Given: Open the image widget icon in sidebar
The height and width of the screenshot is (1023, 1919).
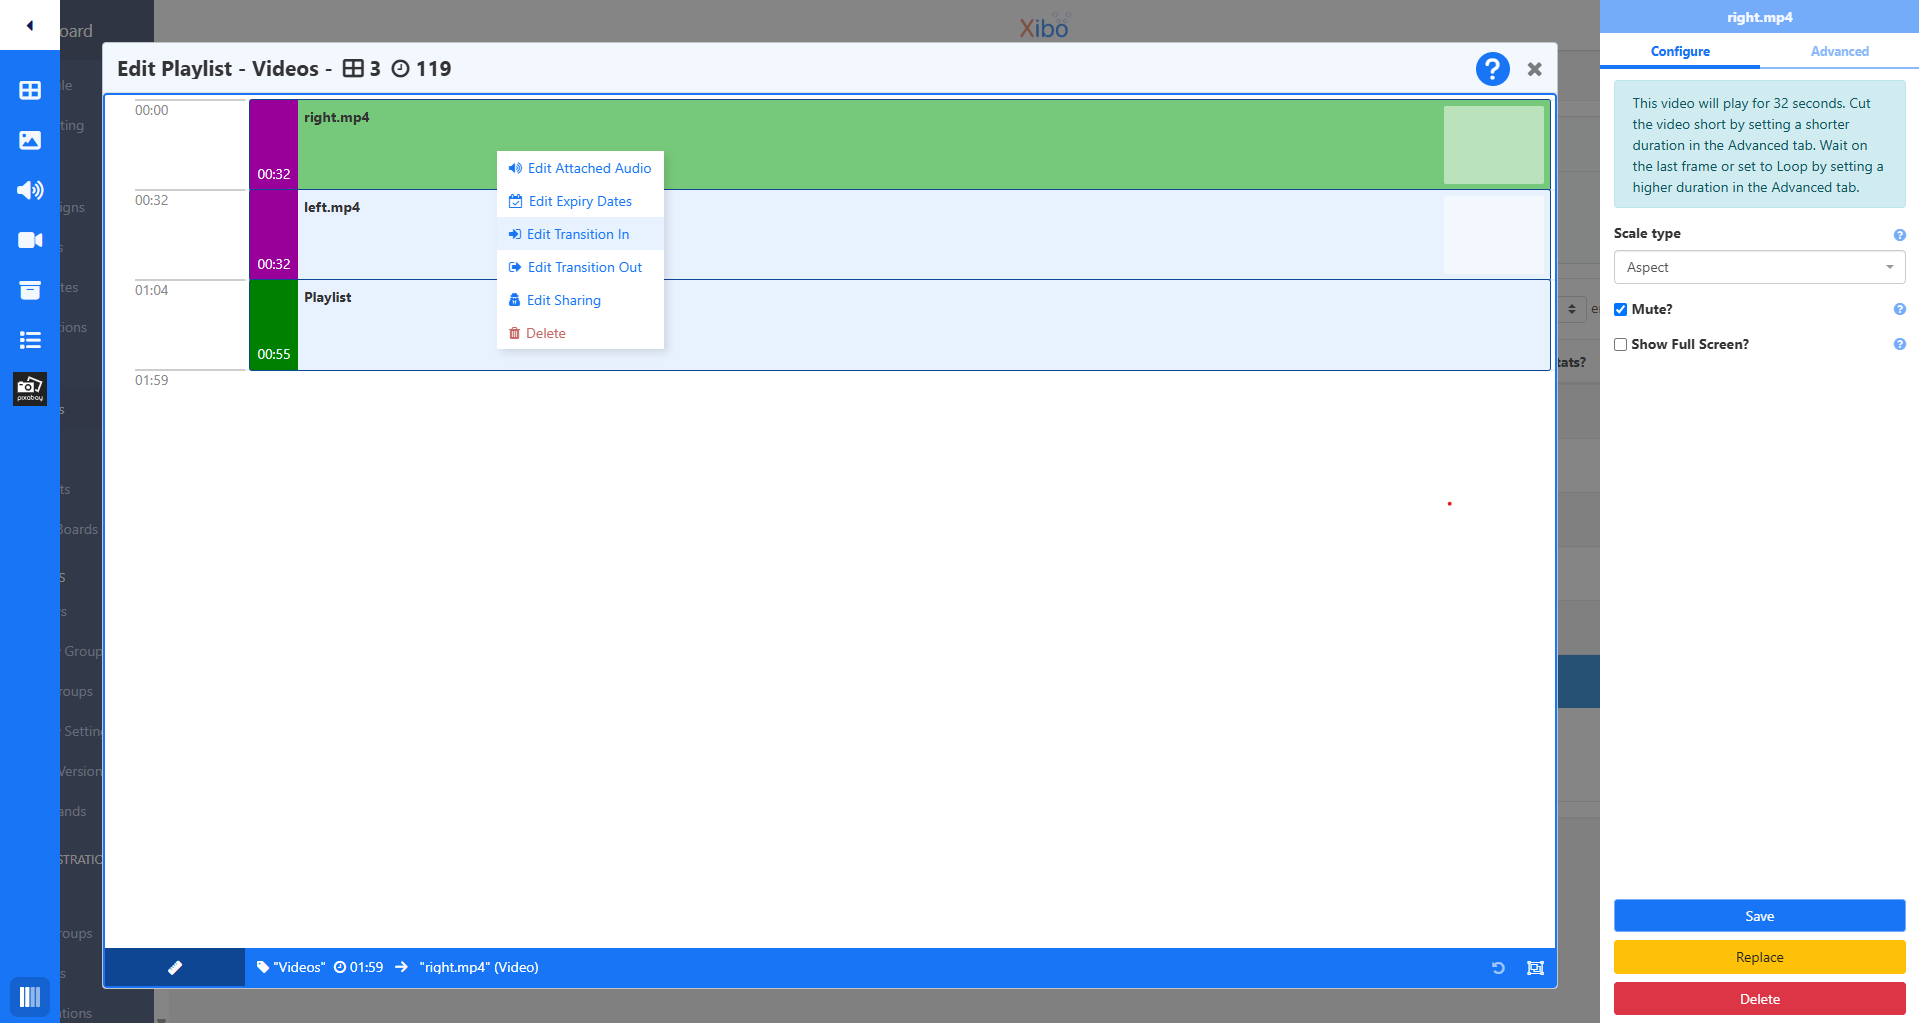Looking at the screenshot, I should [30, 140].
